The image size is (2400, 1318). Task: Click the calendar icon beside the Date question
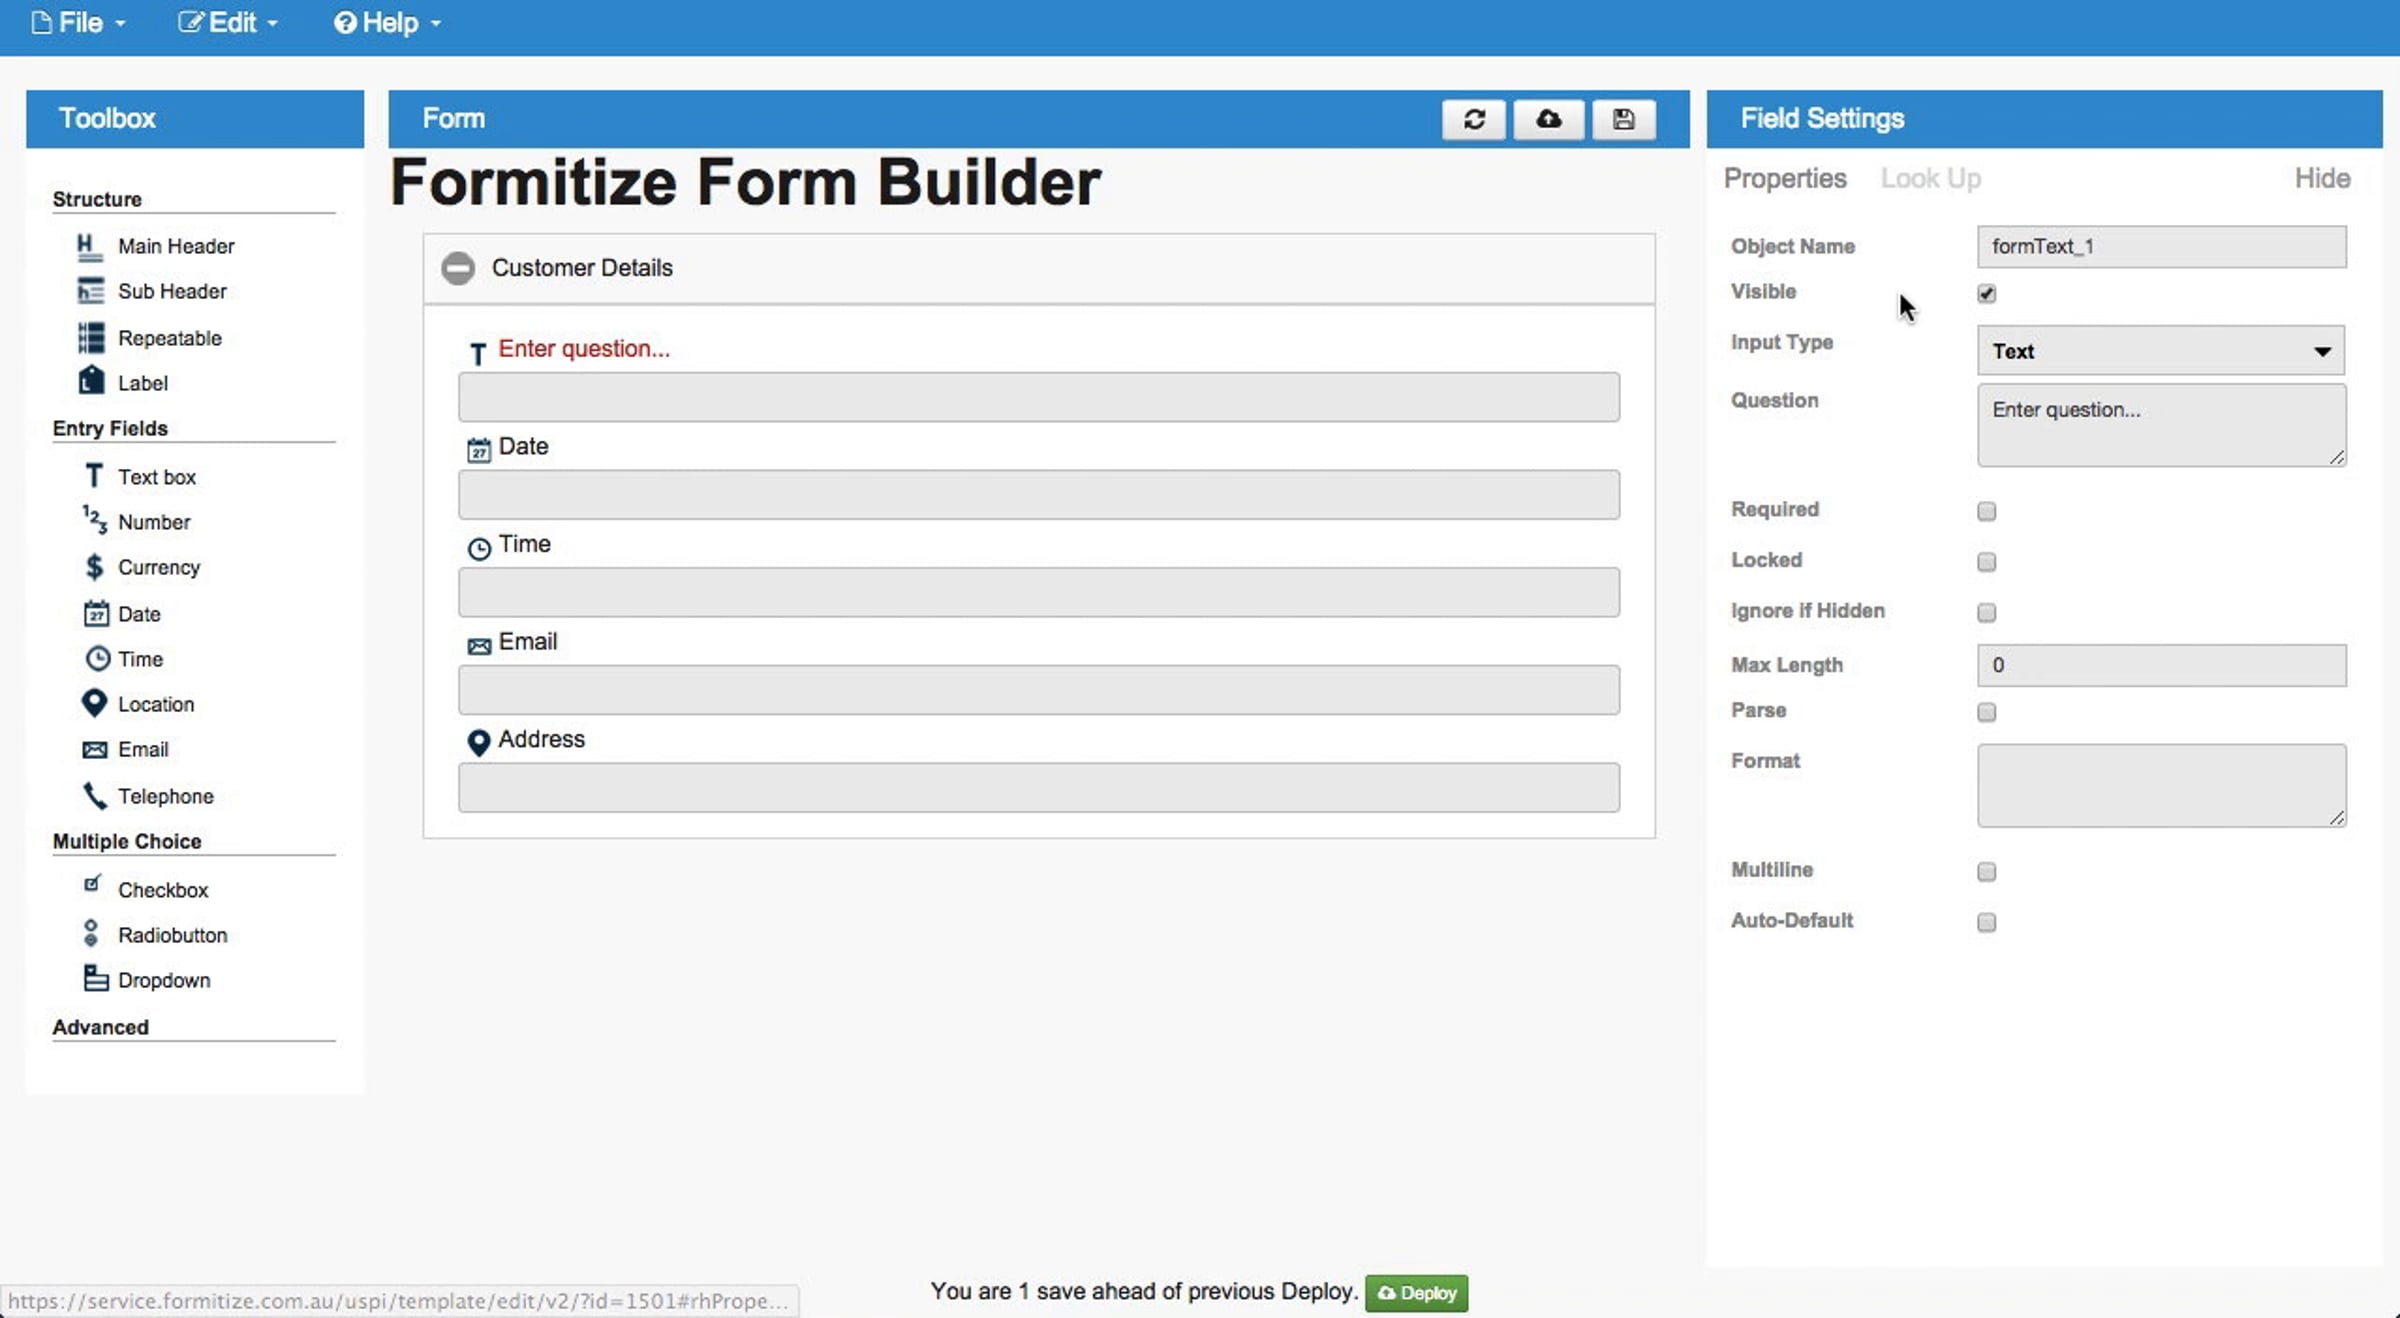tap(479, 450)
